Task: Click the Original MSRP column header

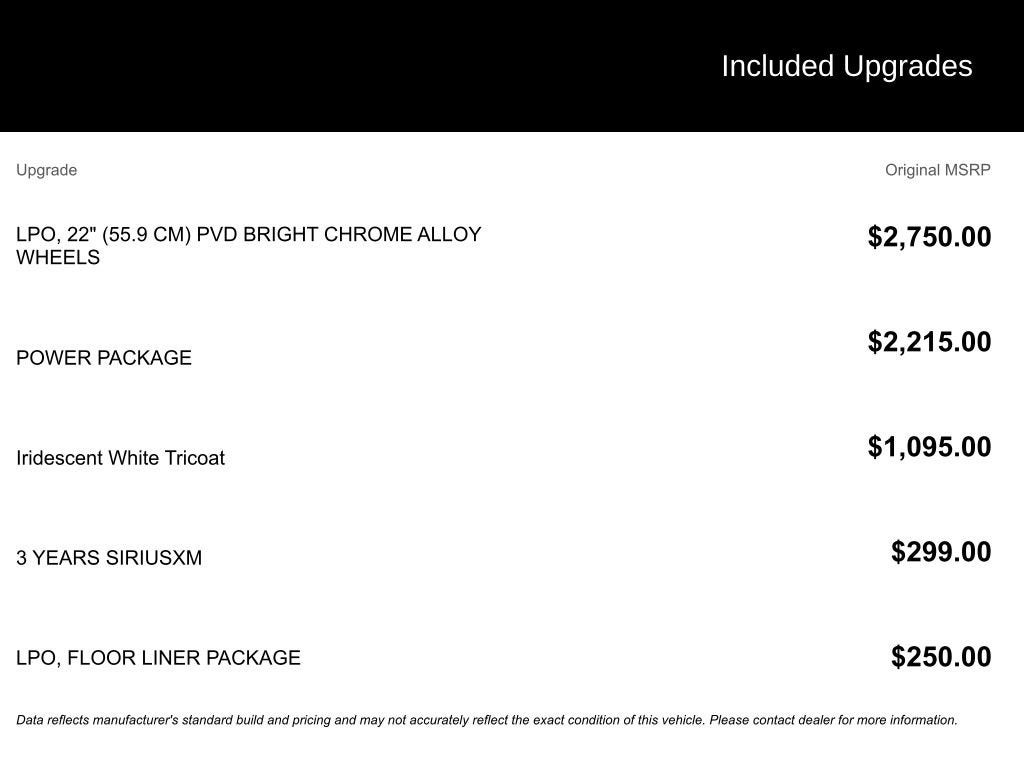Action: click(x=937, y=170)
